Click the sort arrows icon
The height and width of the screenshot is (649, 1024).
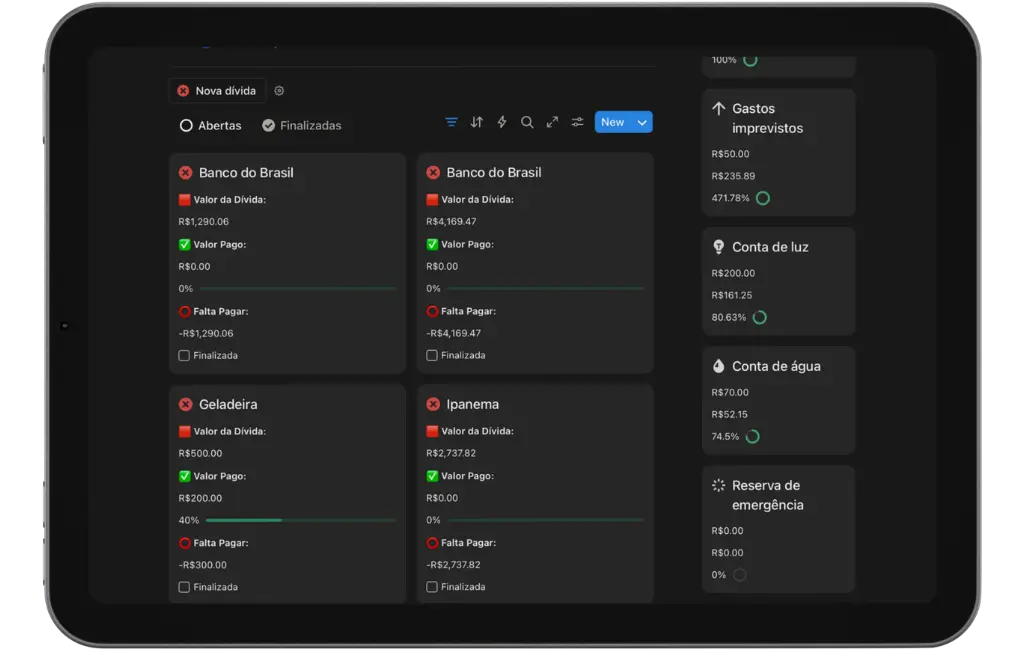(477, 122)
